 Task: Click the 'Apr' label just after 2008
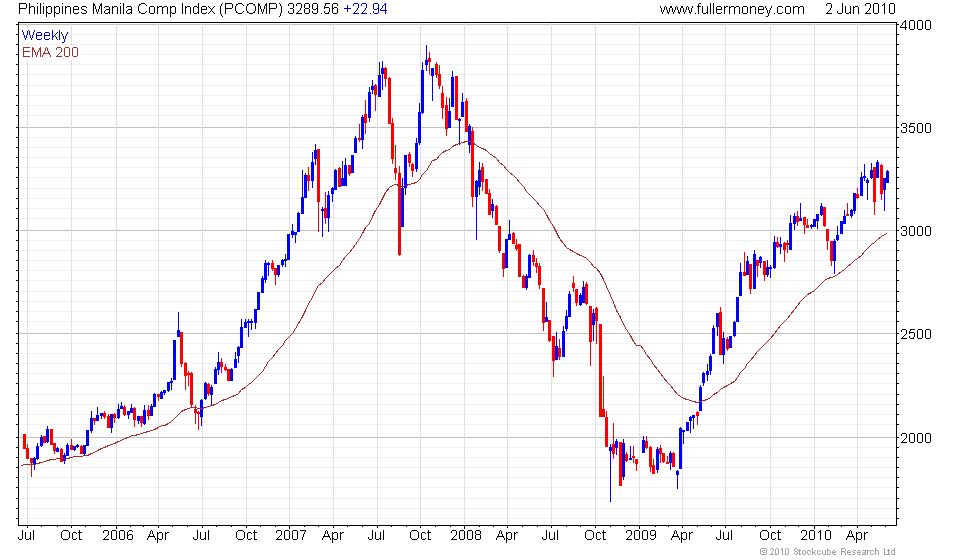pyautogui.click(x=506, y=536)
